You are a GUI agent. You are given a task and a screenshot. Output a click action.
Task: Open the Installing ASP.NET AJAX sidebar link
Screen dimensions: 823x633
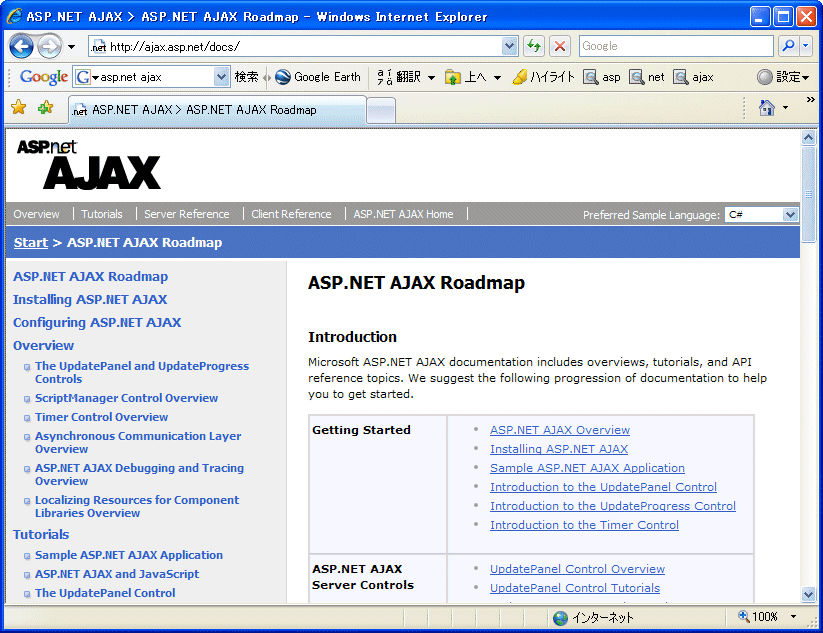click(x=90, y=300)
